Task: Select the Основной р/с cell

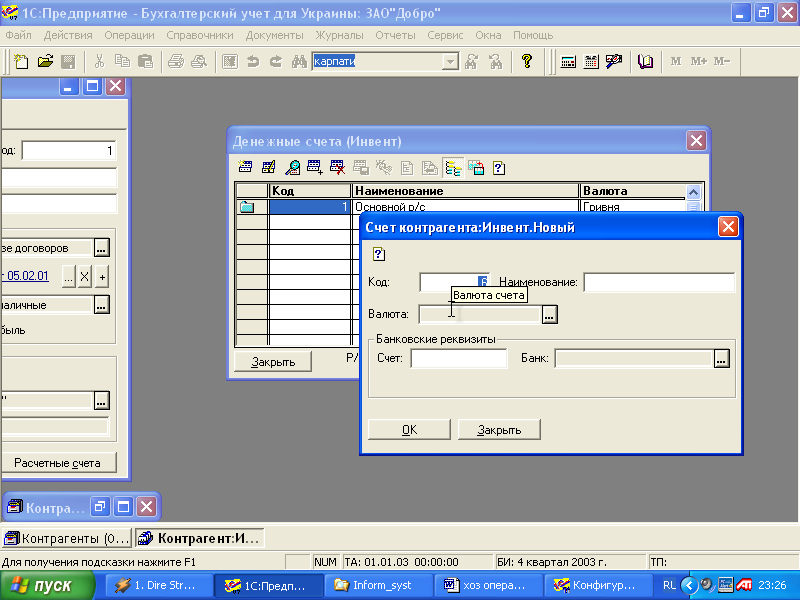Action: [465, 207]
